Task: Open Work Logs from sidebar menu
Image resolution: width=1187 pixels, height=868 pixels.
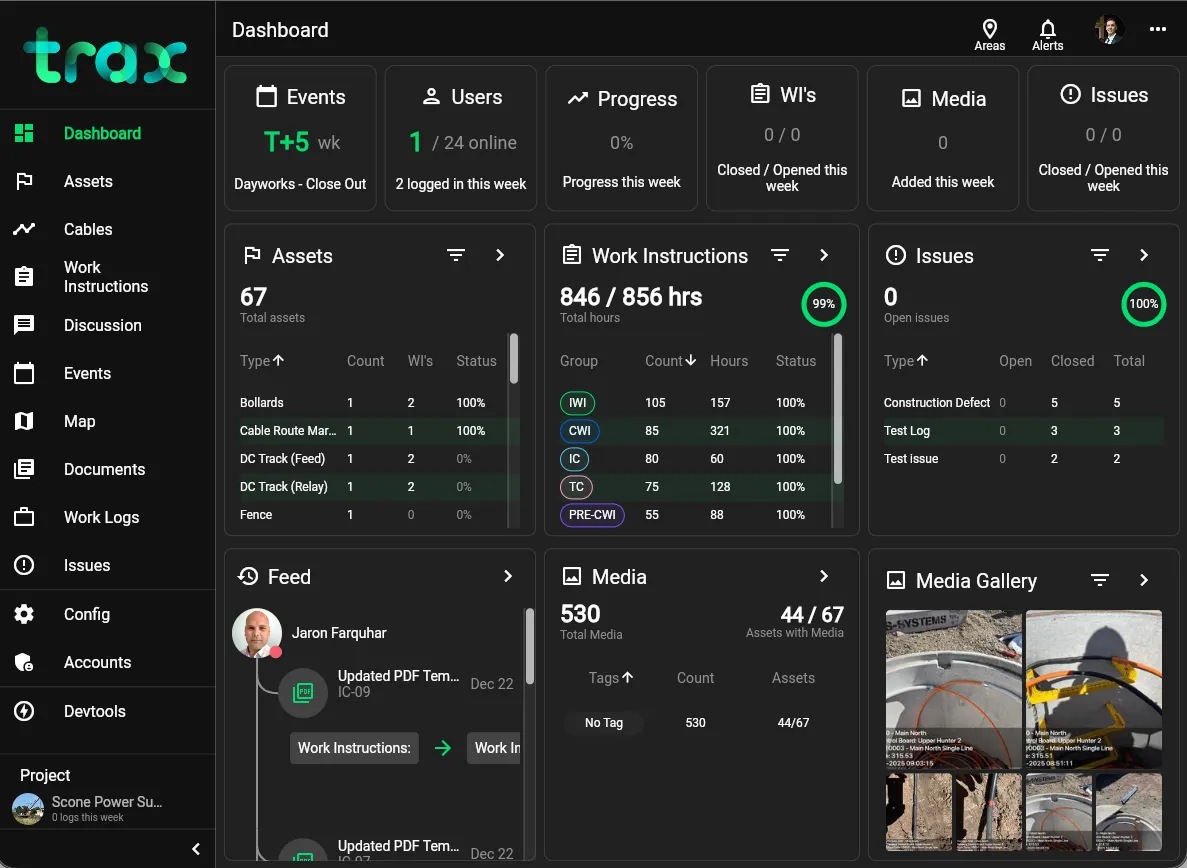Action: [101, 517]
